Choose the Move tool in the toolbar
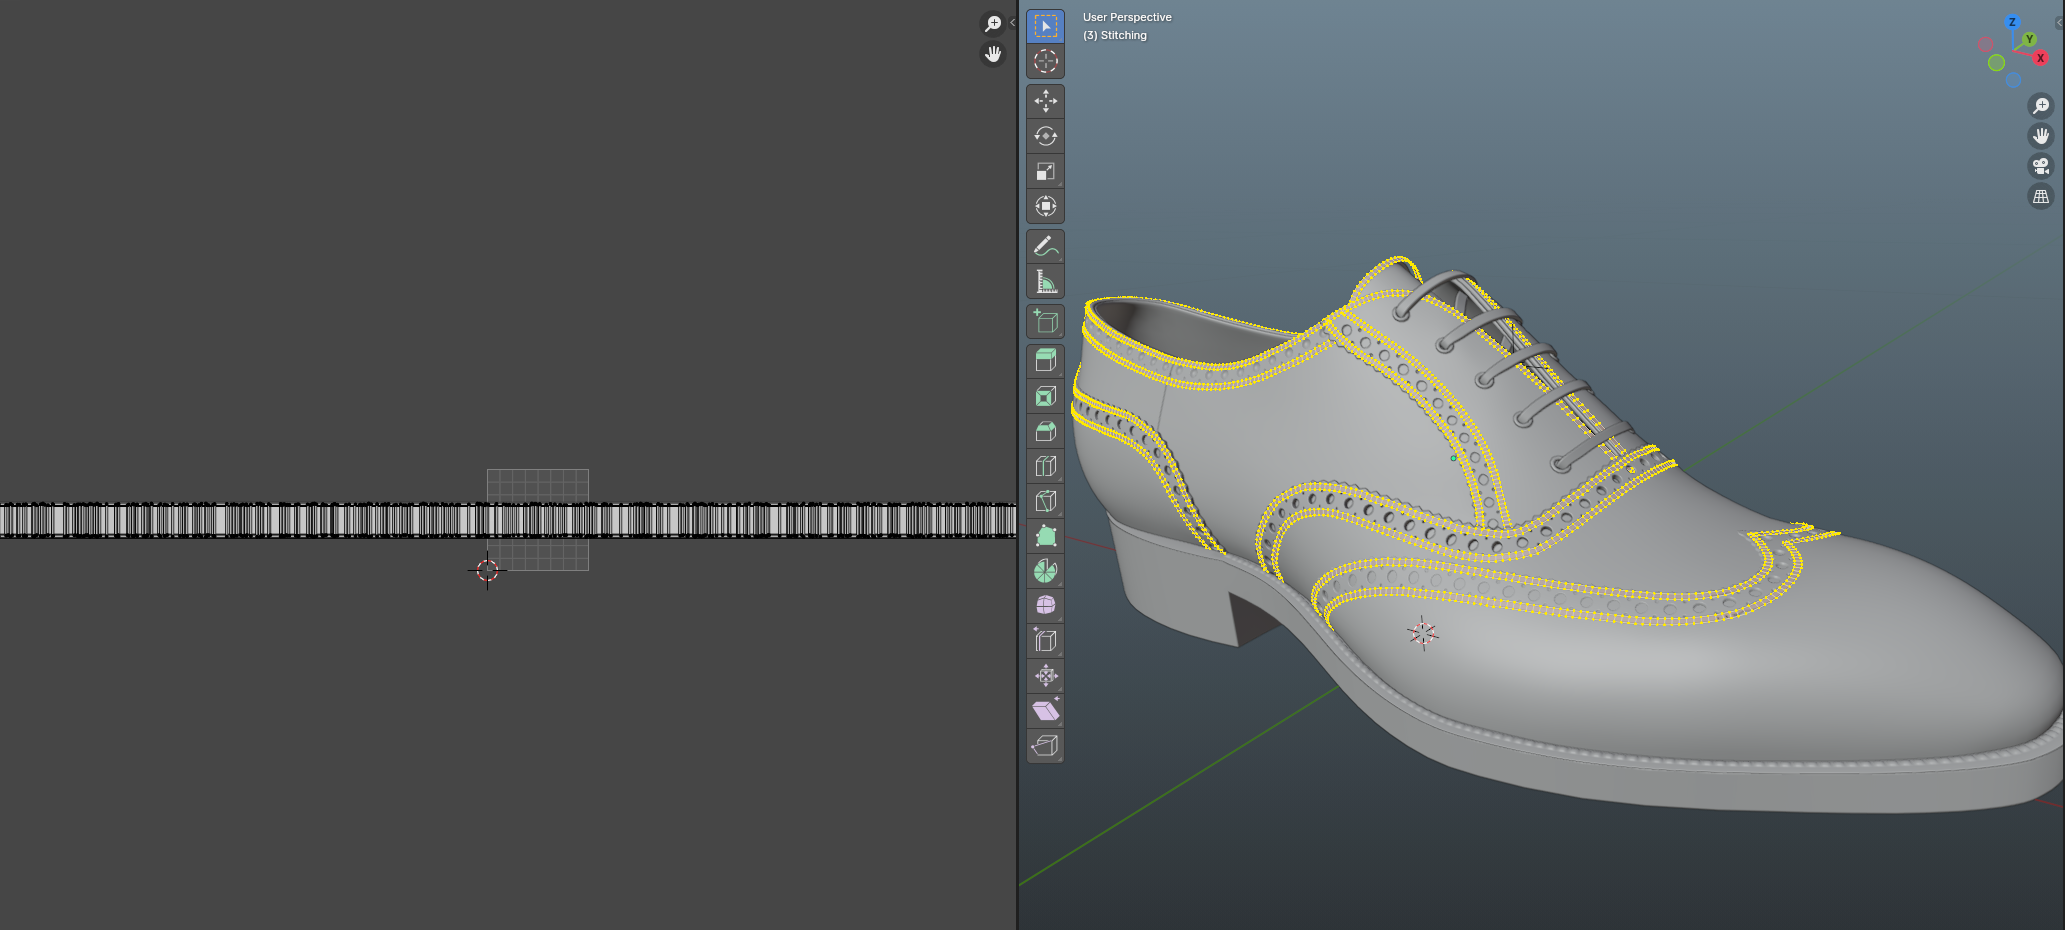The image size is (2065, 930). pyautogui.click(x=1045, y=101)
